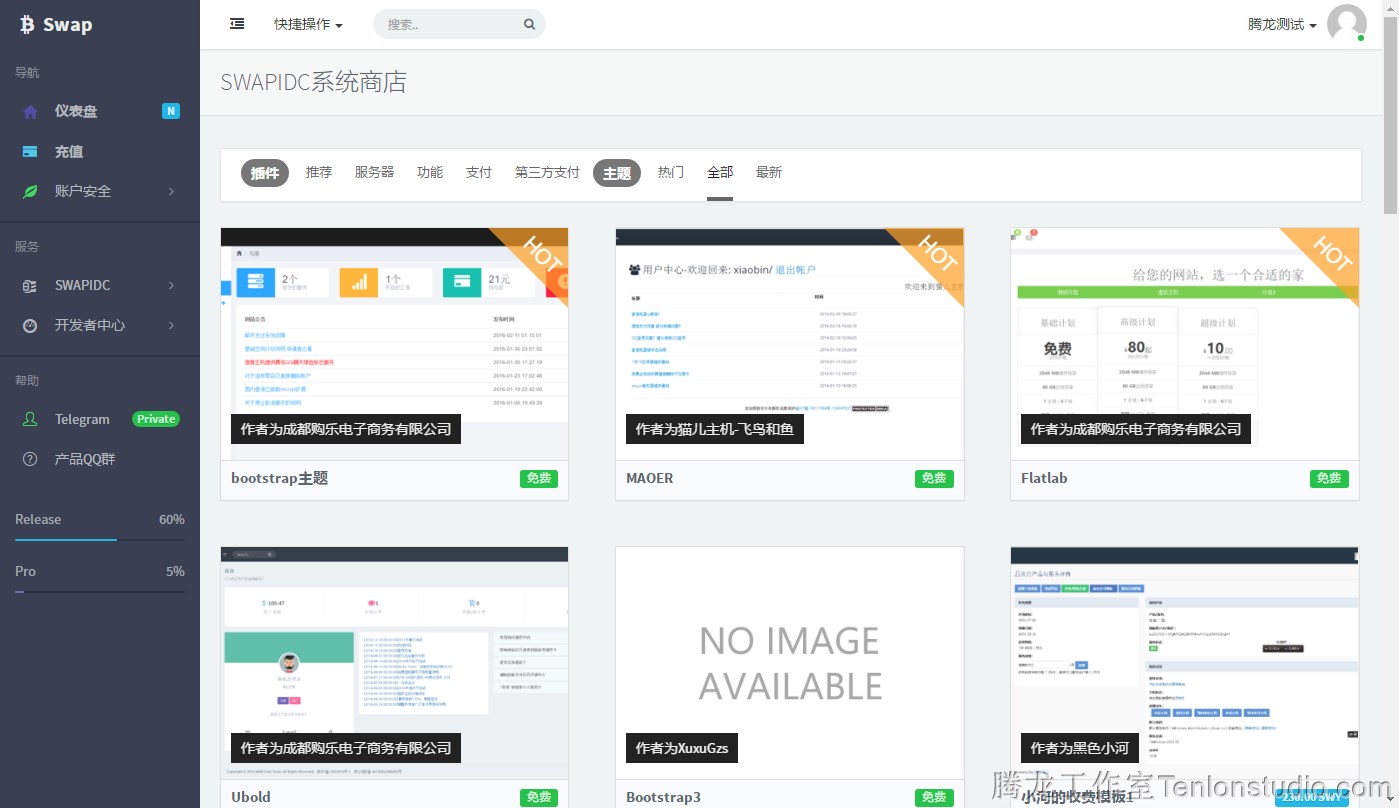The height and width of the screenshot is (808, 1399).
Task: Click the Bitcoin Swap logo icon
Action: [27, 24]
